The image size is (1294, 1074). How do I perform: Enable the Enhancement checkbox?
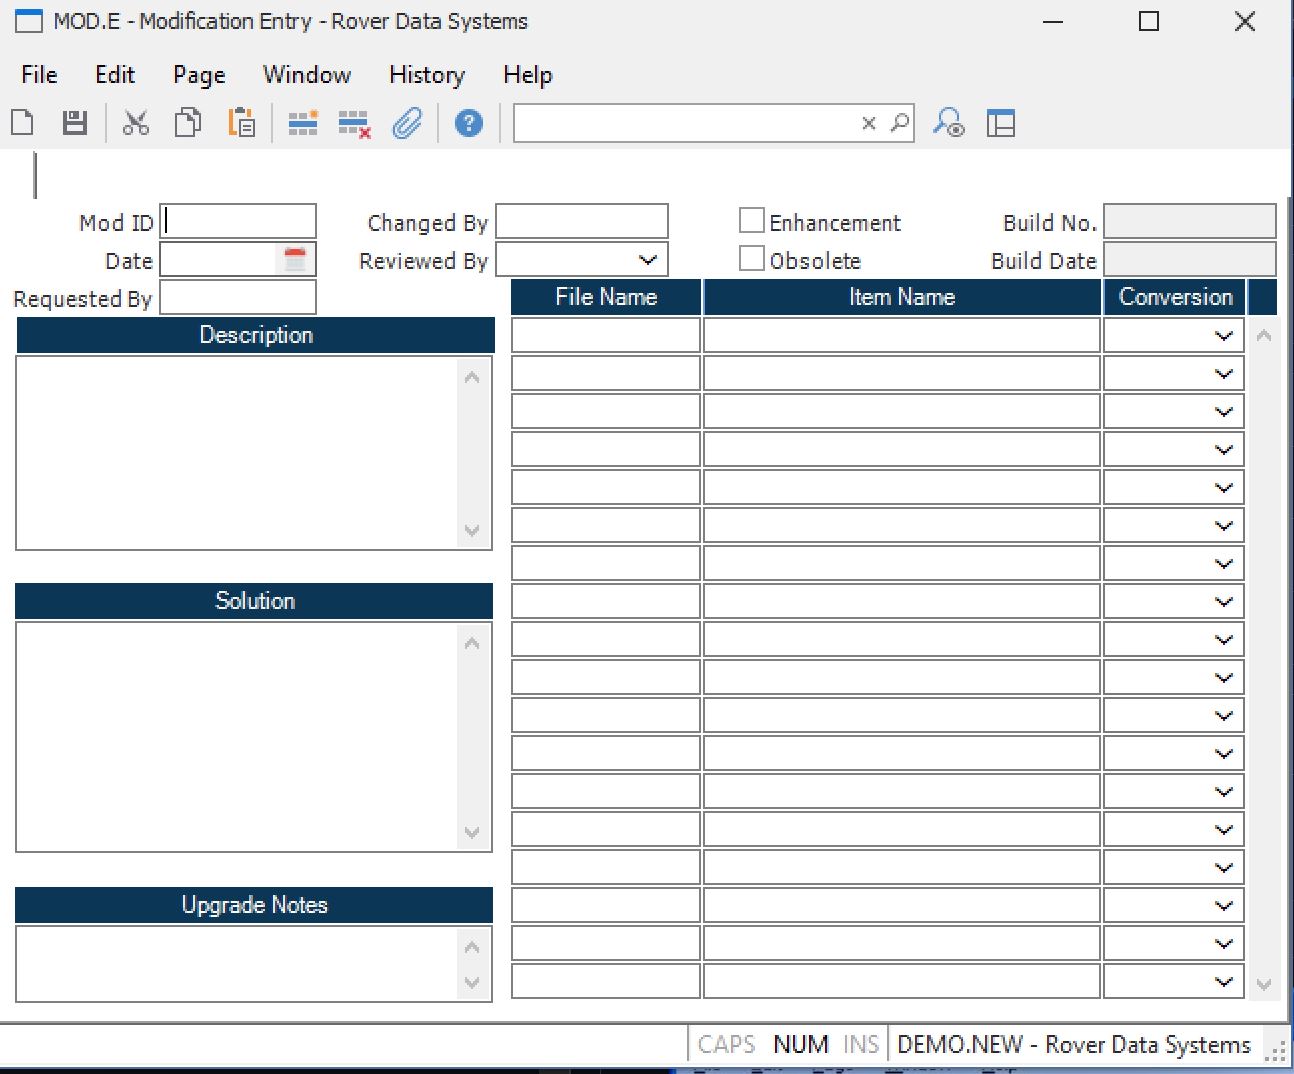point(752,221)
